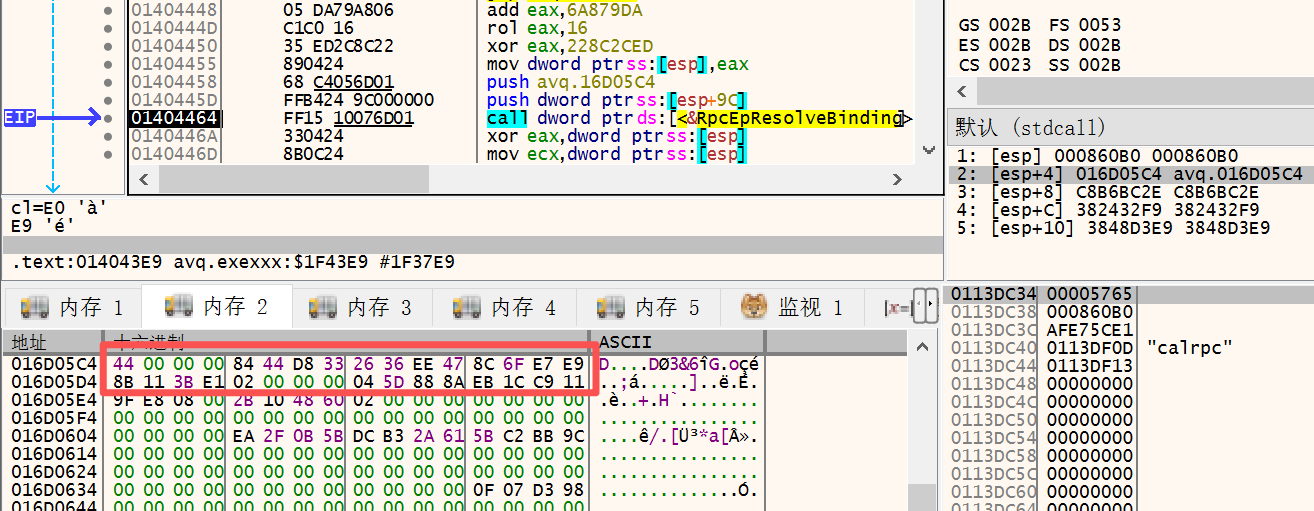Select the SS 002B segment register
Image resolution: width=1314 pixels, height=511 pixels.
coord(1085,65)
